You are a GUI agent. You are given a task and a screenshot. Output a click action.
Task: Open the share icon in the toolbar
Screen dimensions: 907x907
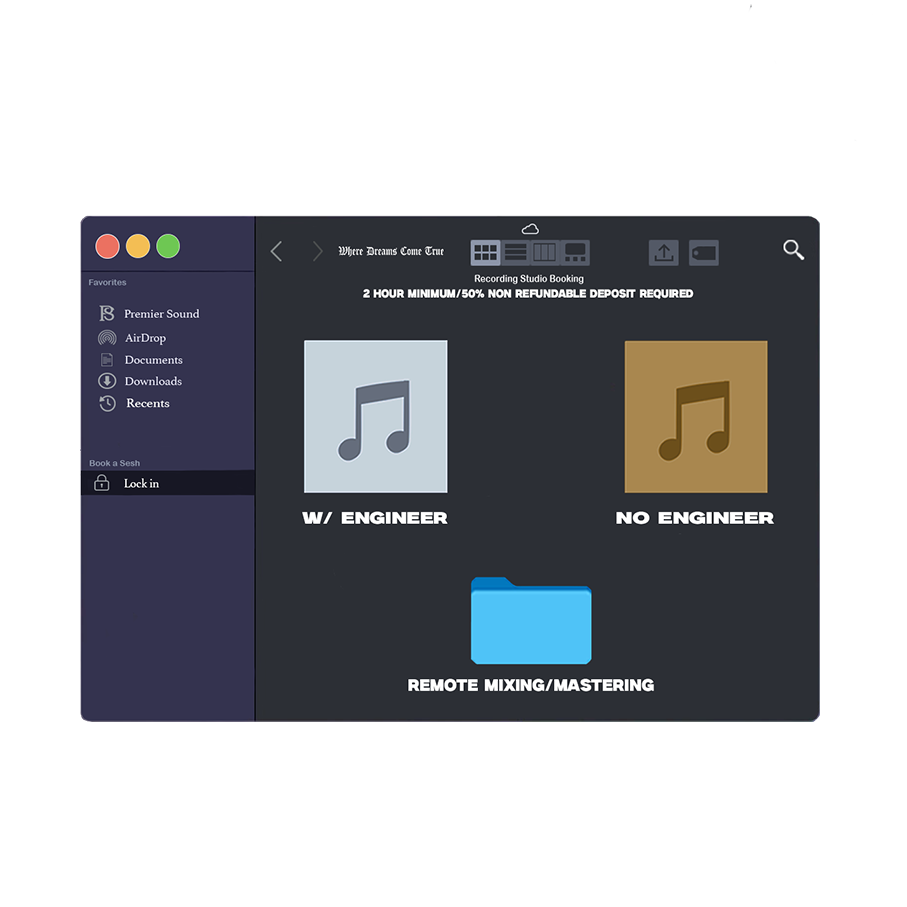pyautogui.click(x=663, y=253)
